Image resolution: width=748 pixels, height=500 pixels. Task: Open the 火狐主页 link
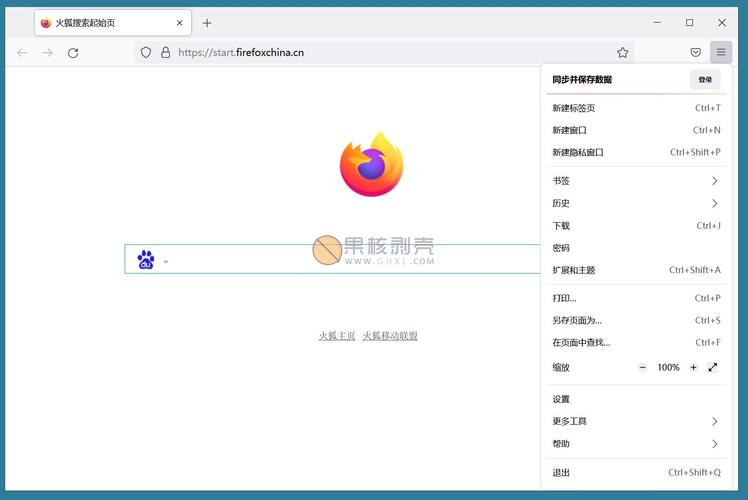click(337, 336)
